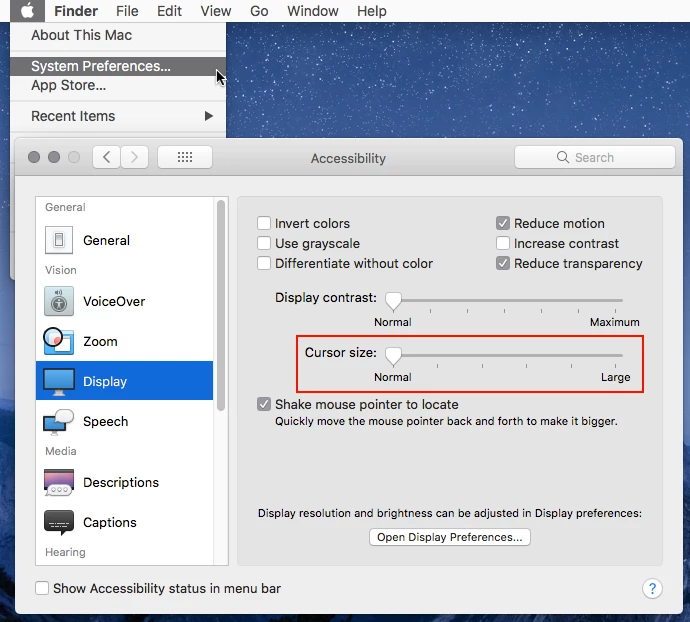Enable Differentiate without color
This screenshot has width=690, height=622.
264,263
